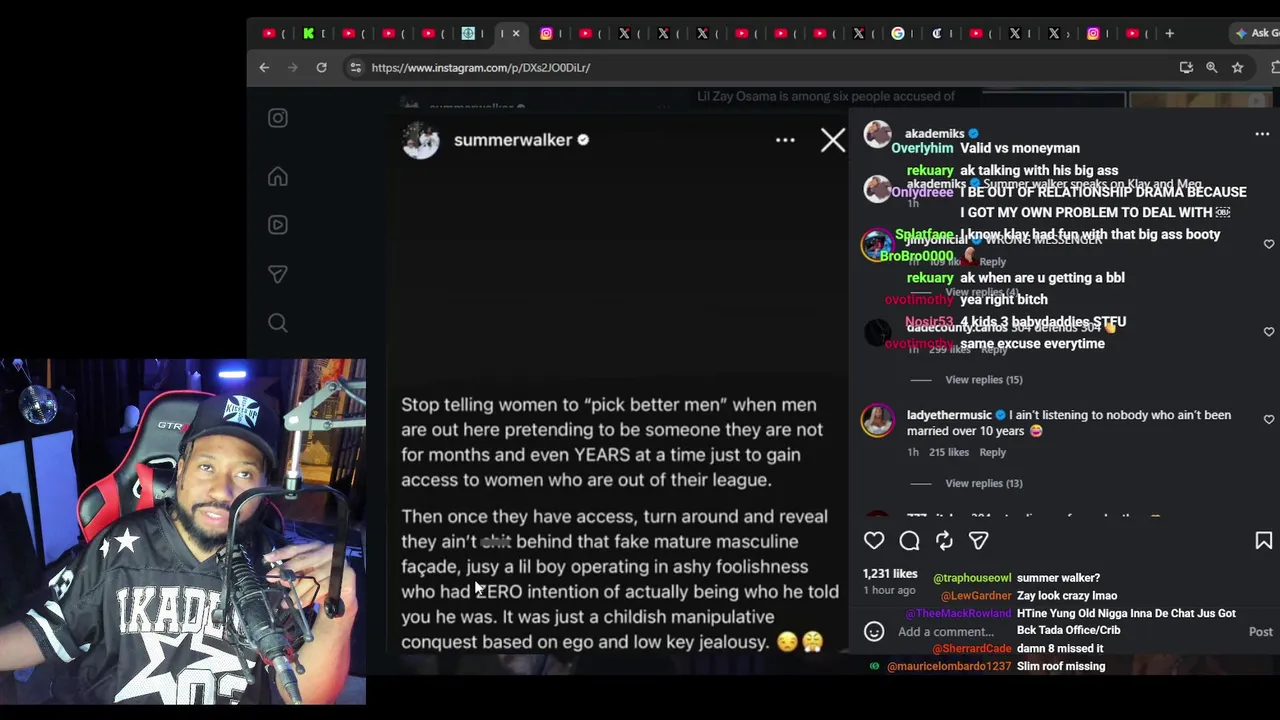
Task: Click the repost arrows icon
Action: 944,540
